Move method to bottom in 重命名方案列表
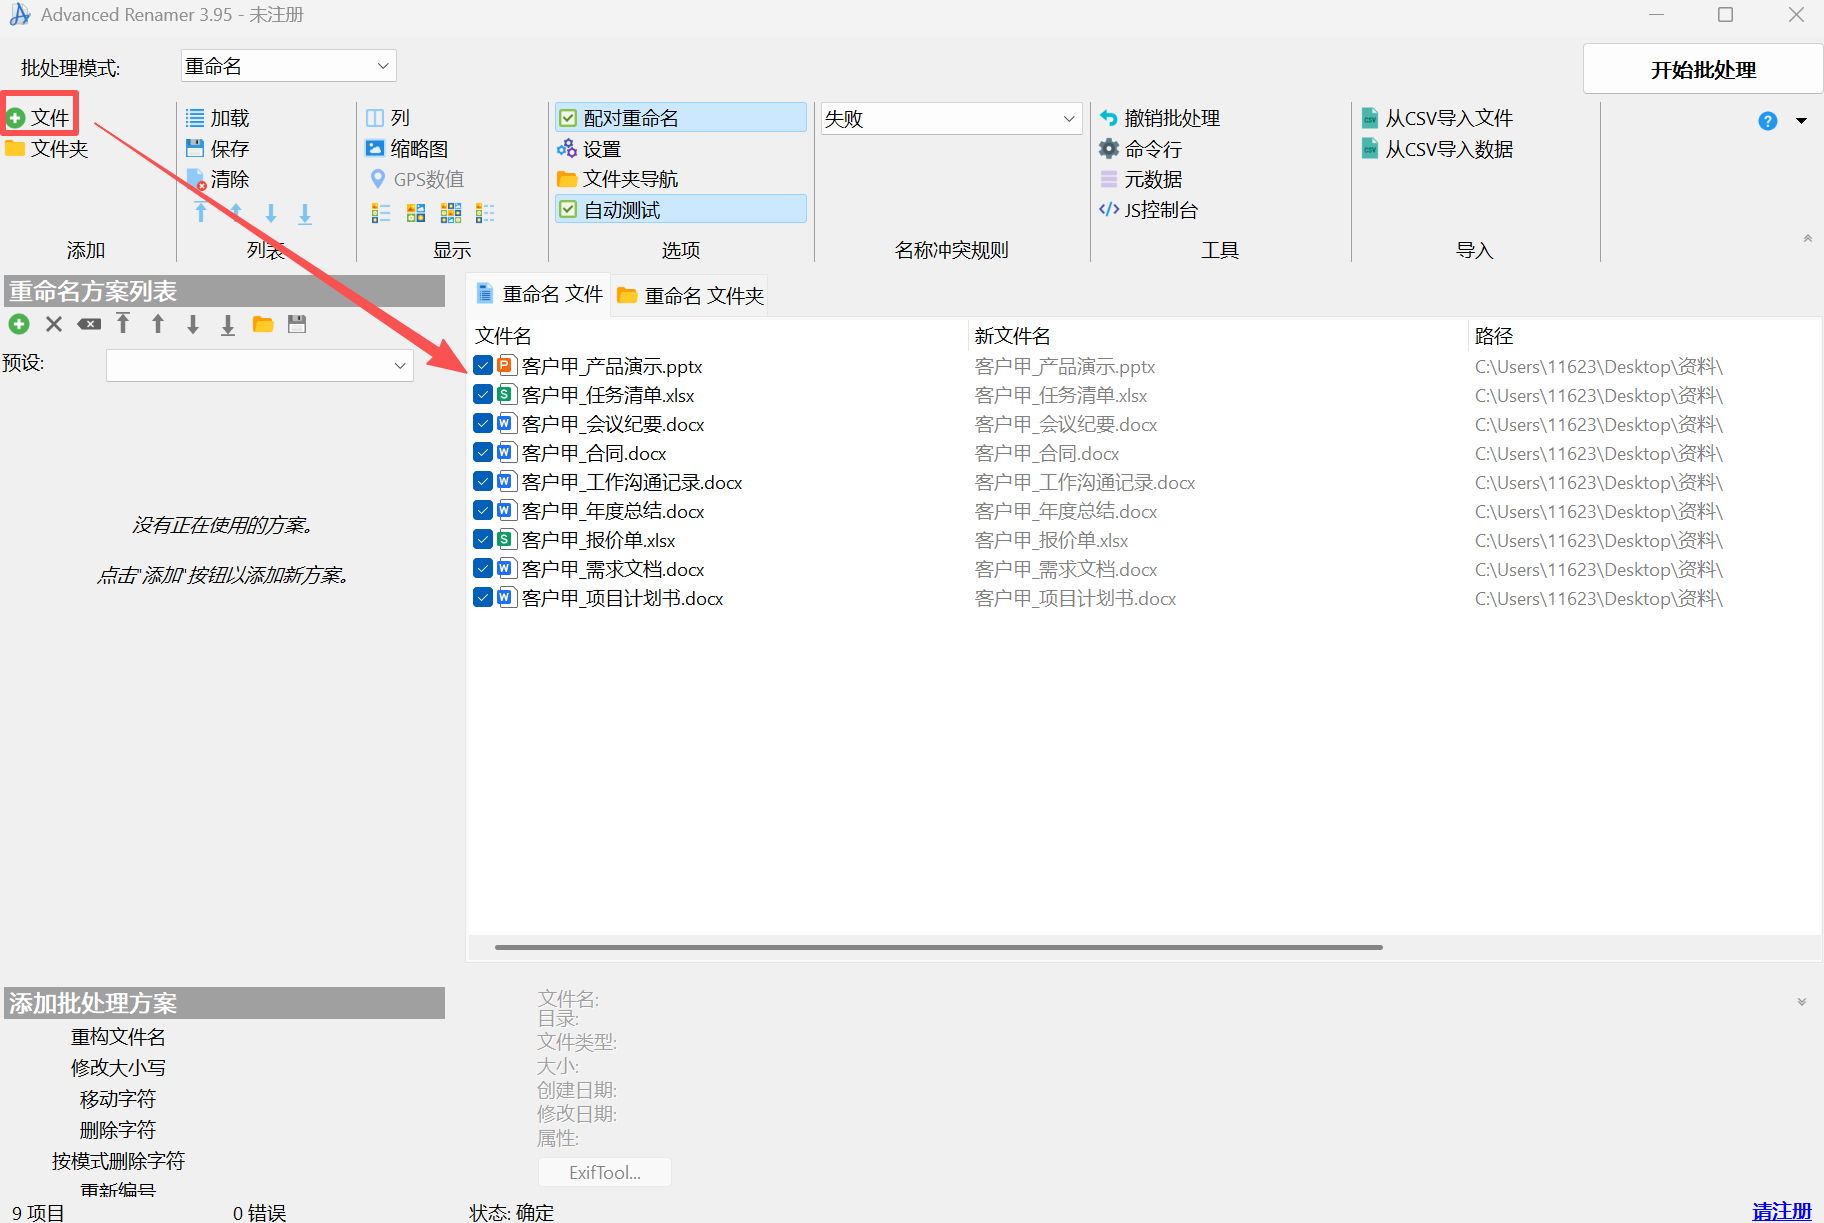The width and height of the screenshot is (1824, 1223). point(228,324)
